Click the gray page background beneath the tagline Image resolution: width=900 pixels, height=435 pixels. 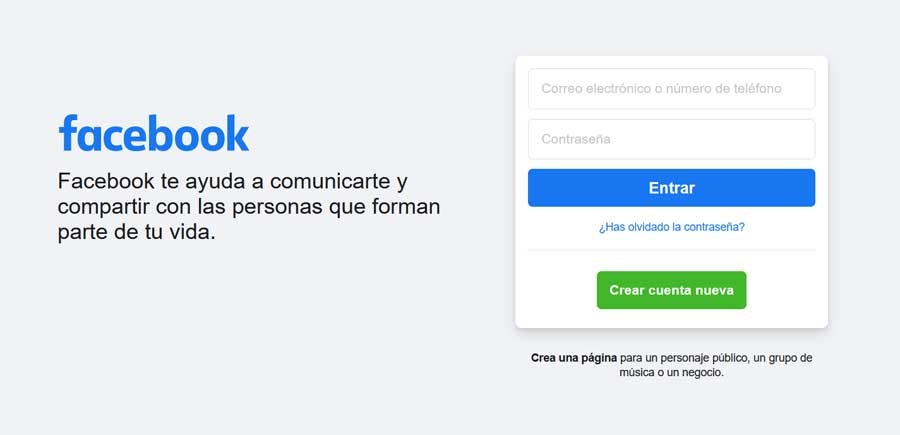pyautogui.click(x=247, y=333)
